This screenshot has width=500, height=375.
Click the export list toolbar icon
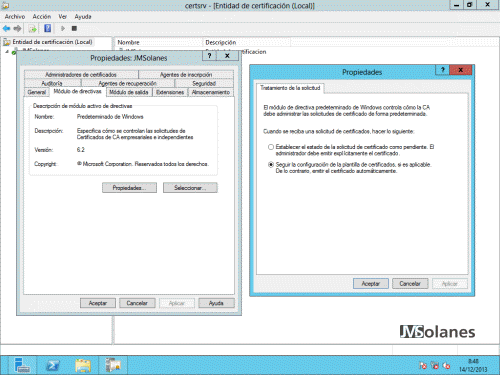[x=33, y=29]
